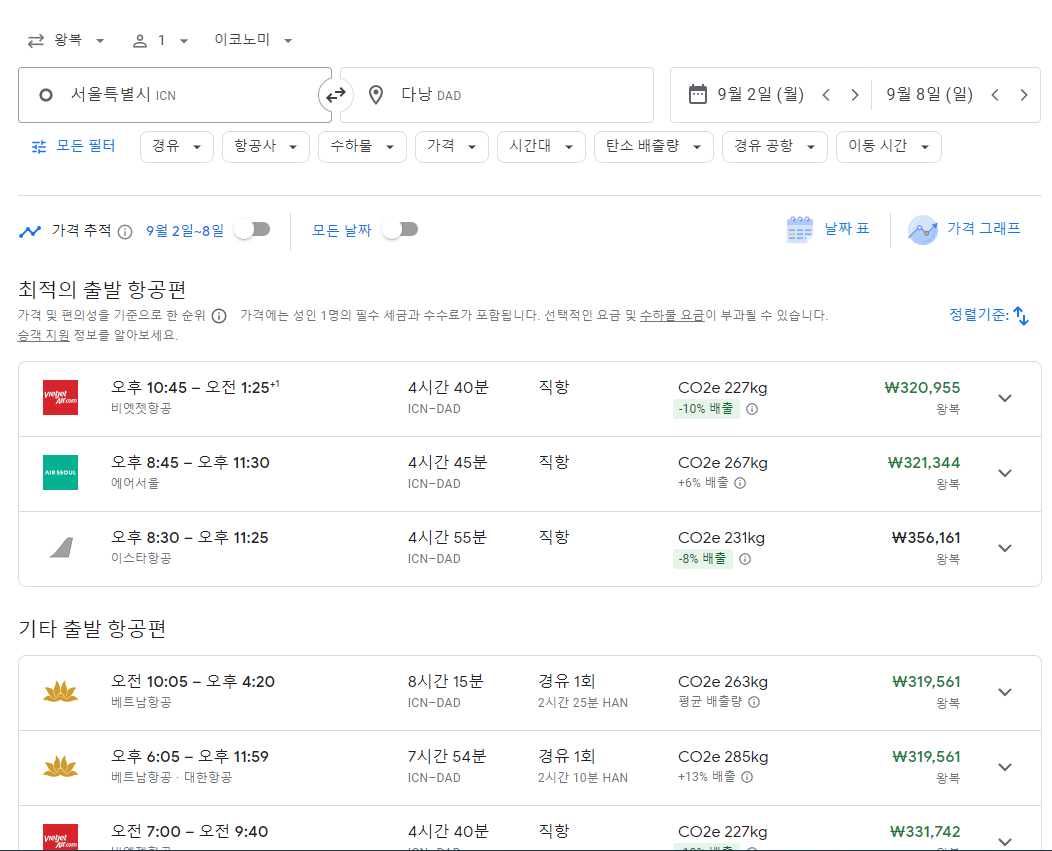
Task: Swap origin and destination airports
Action: coord(334,94)
